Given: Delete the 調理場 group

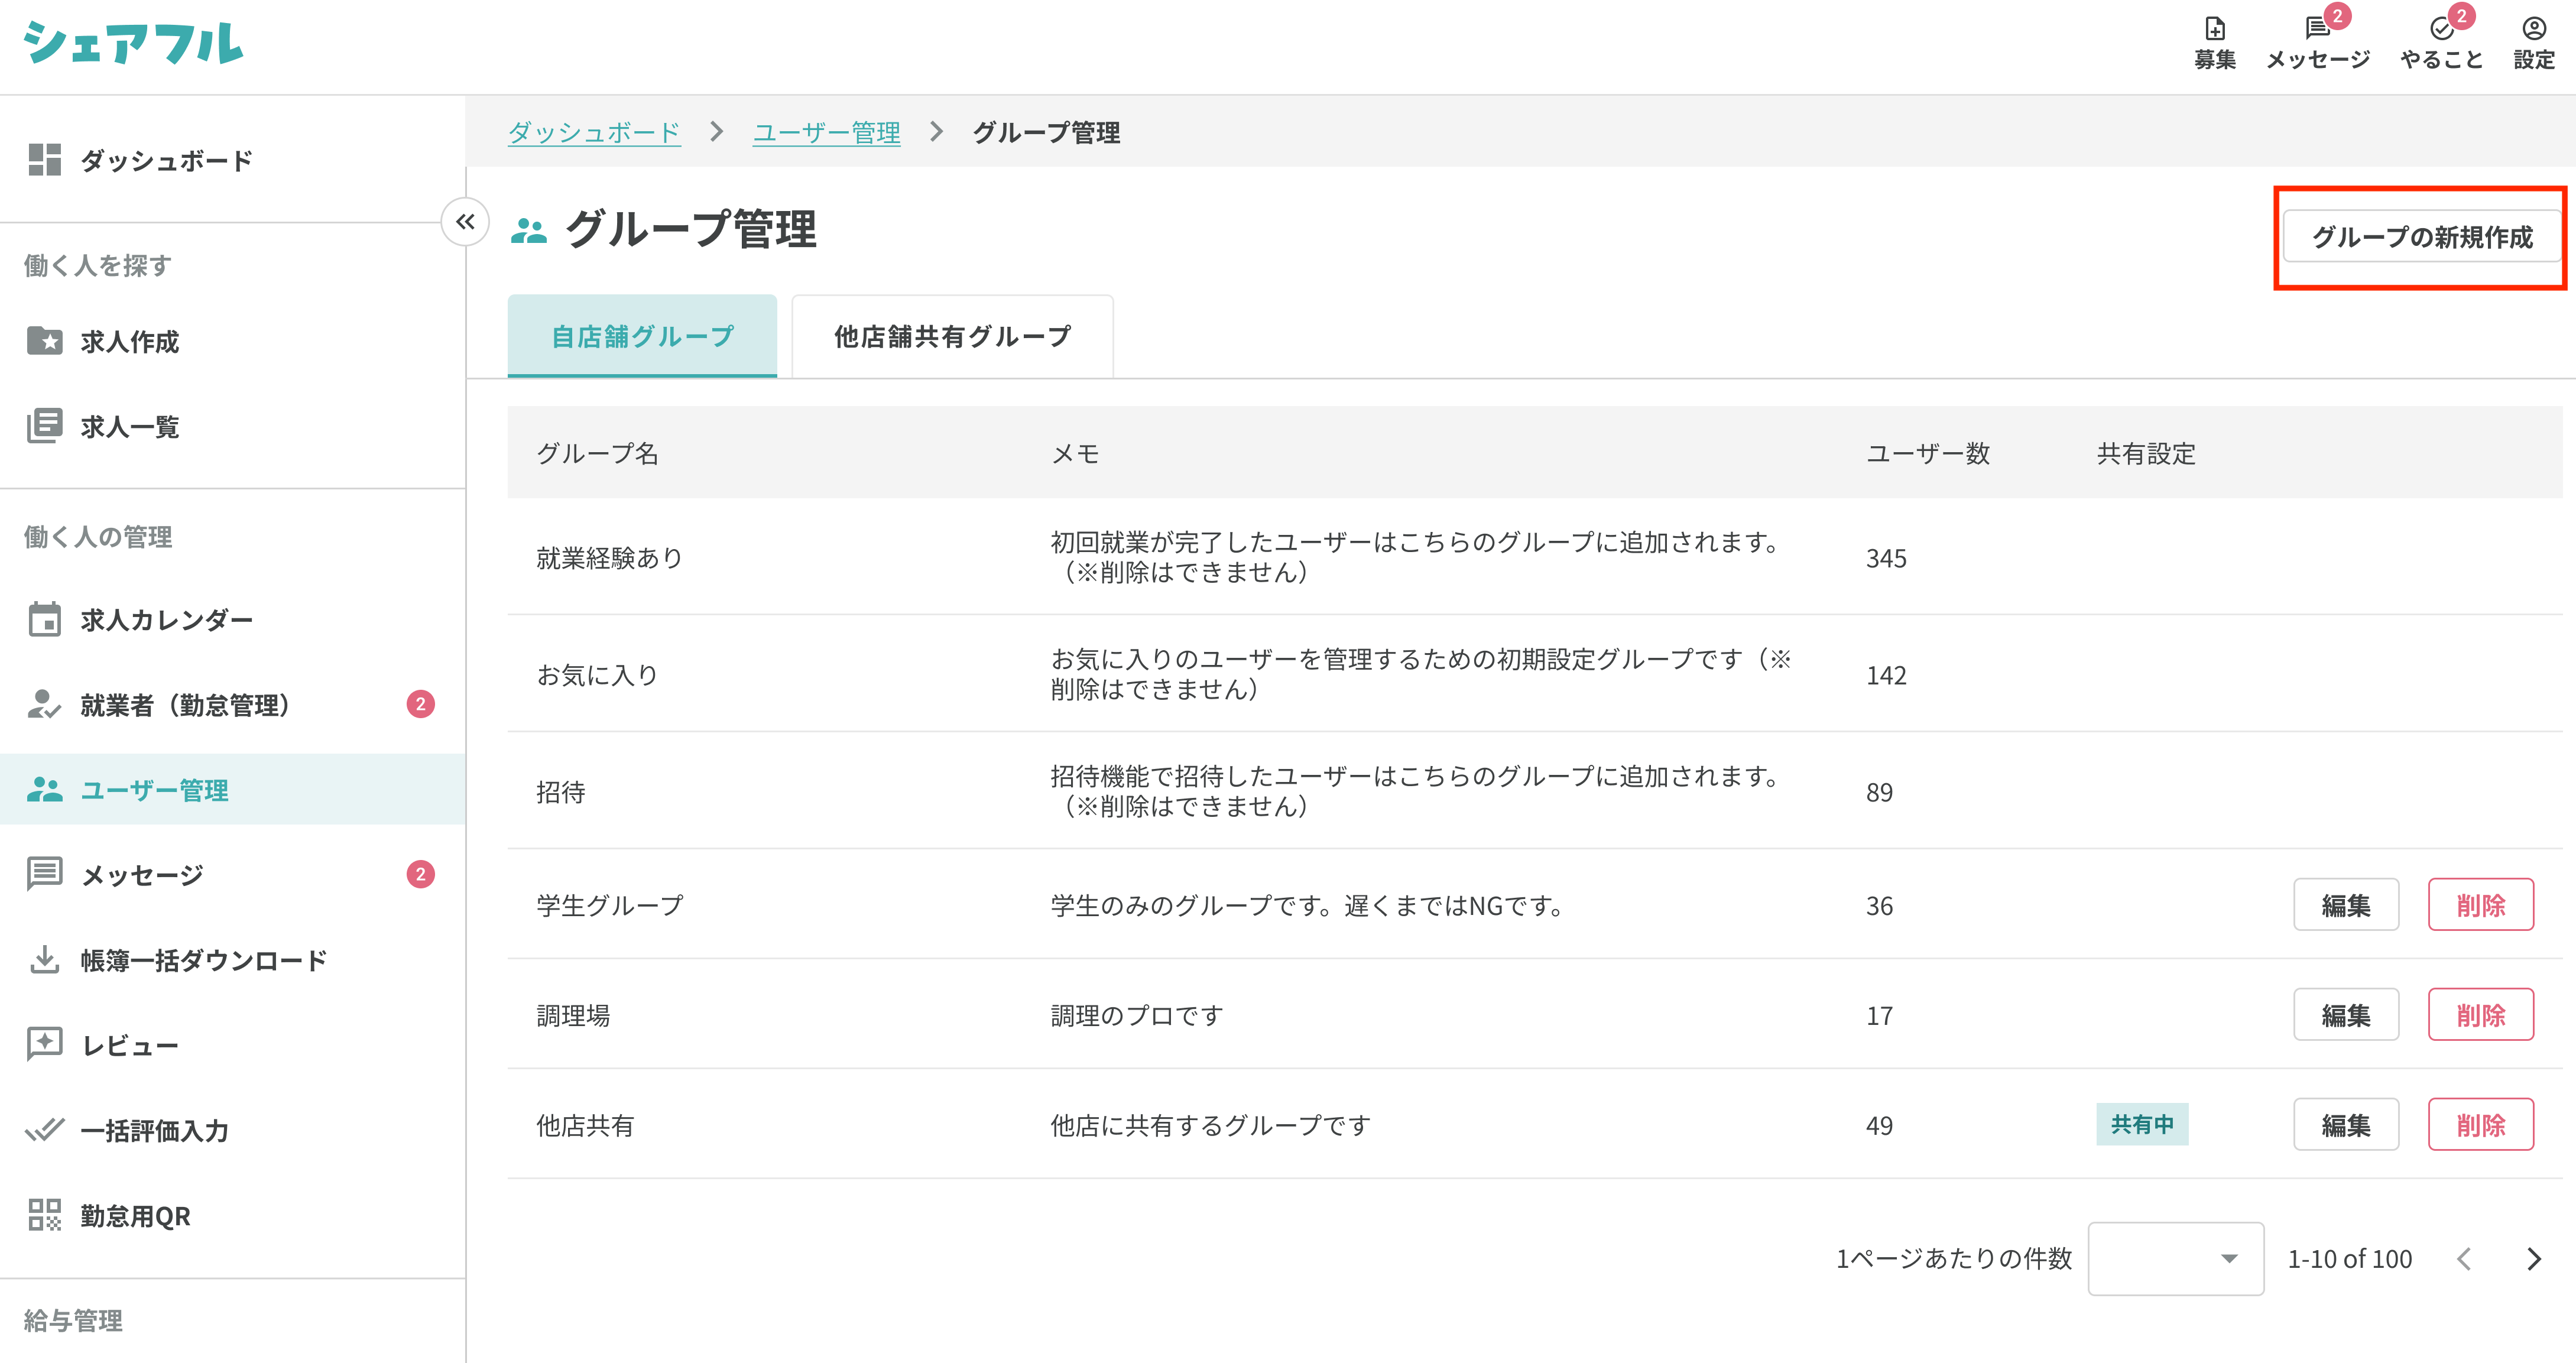Looking at the screenshot, I should [x=2480, y=1014].
